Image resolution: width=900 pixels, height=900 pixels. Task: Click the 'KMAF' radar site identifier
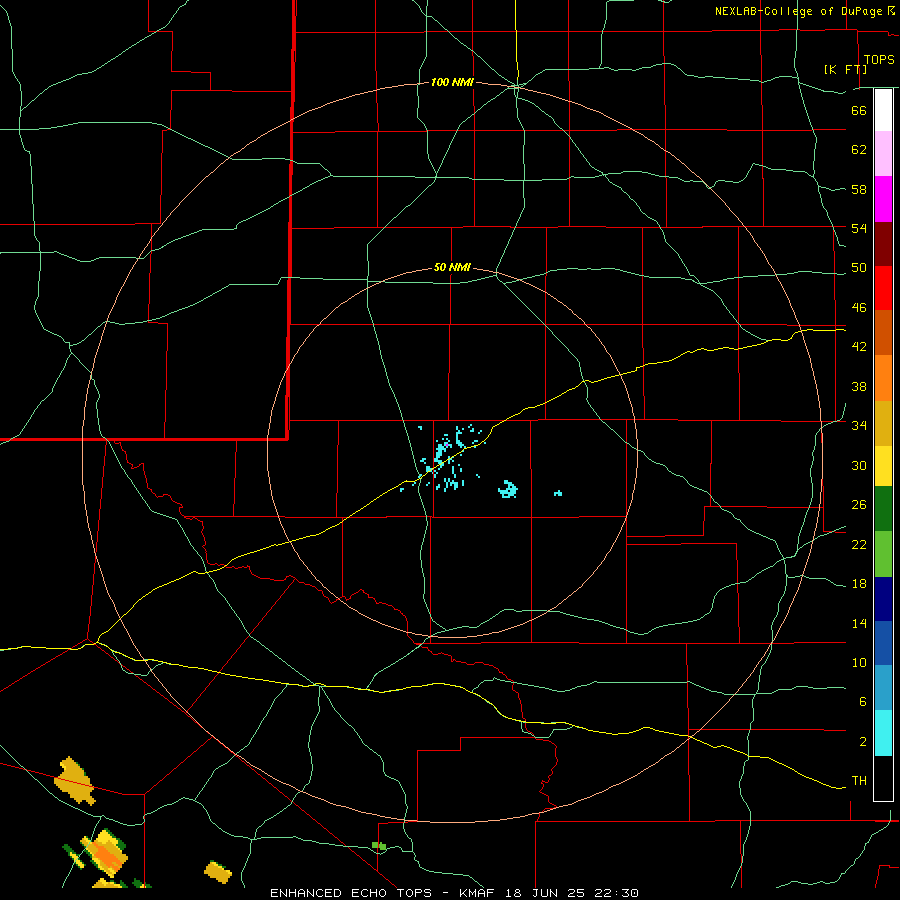pyautogui.click(x=477, y=893)
